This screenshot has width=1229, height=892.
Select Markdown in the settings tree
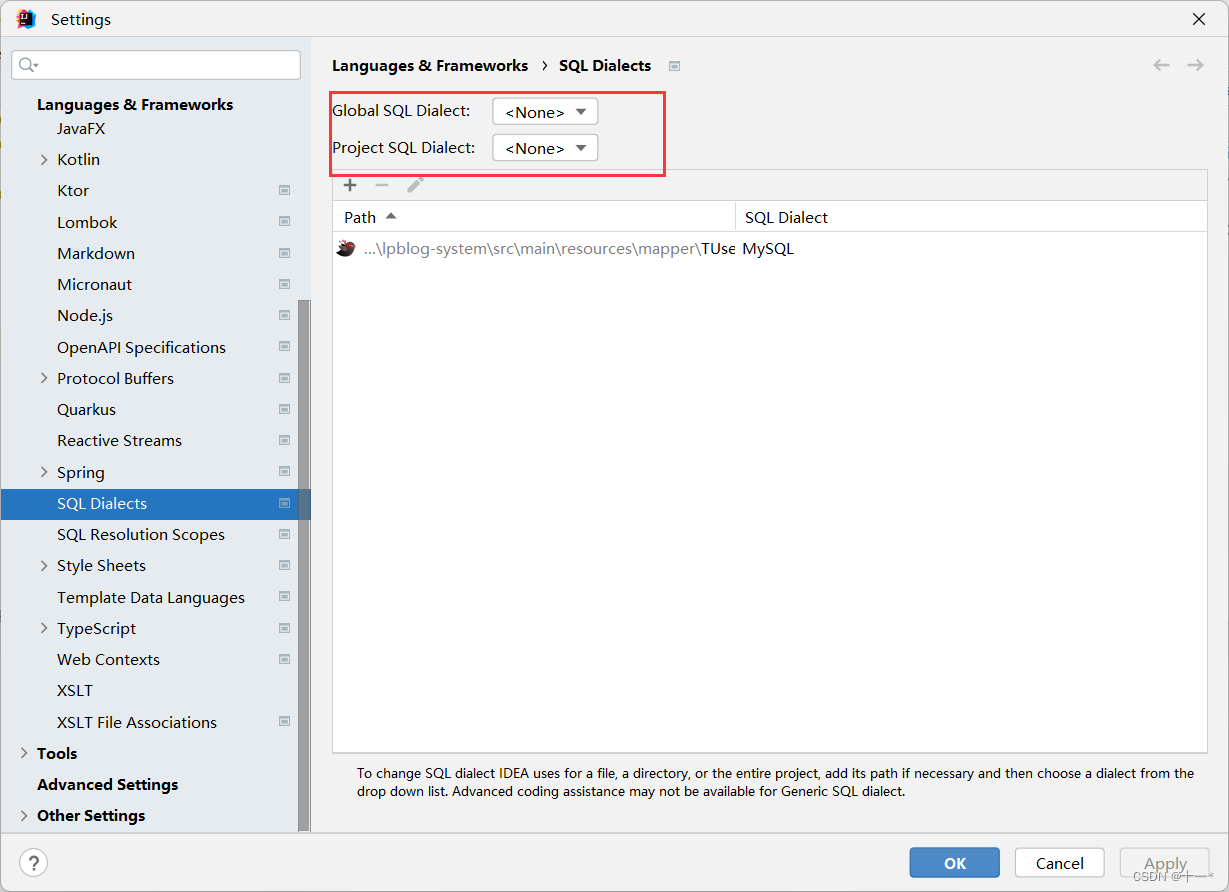coord(96,253)
